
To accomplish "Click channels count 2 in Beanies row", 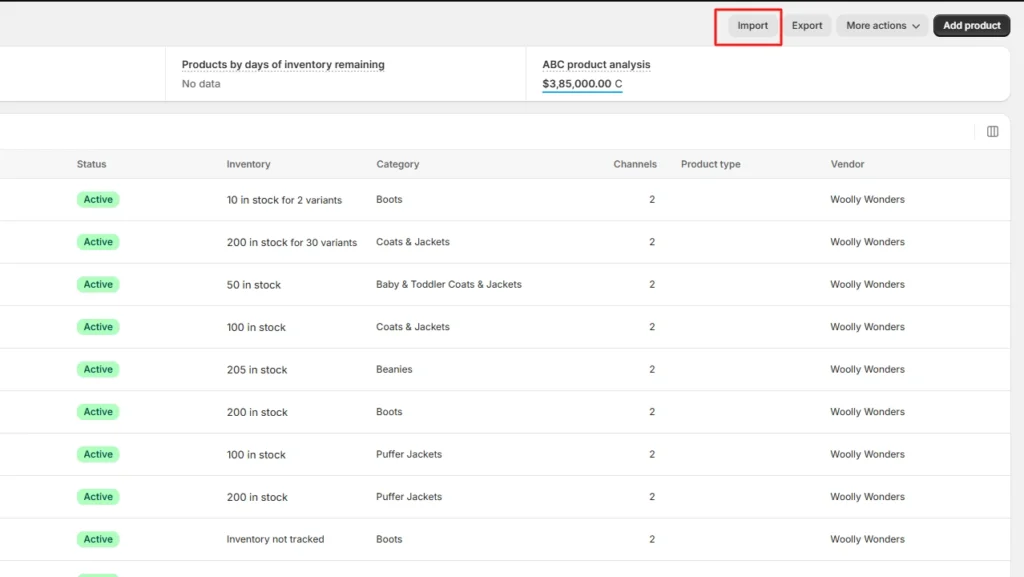I will (652, 369).
